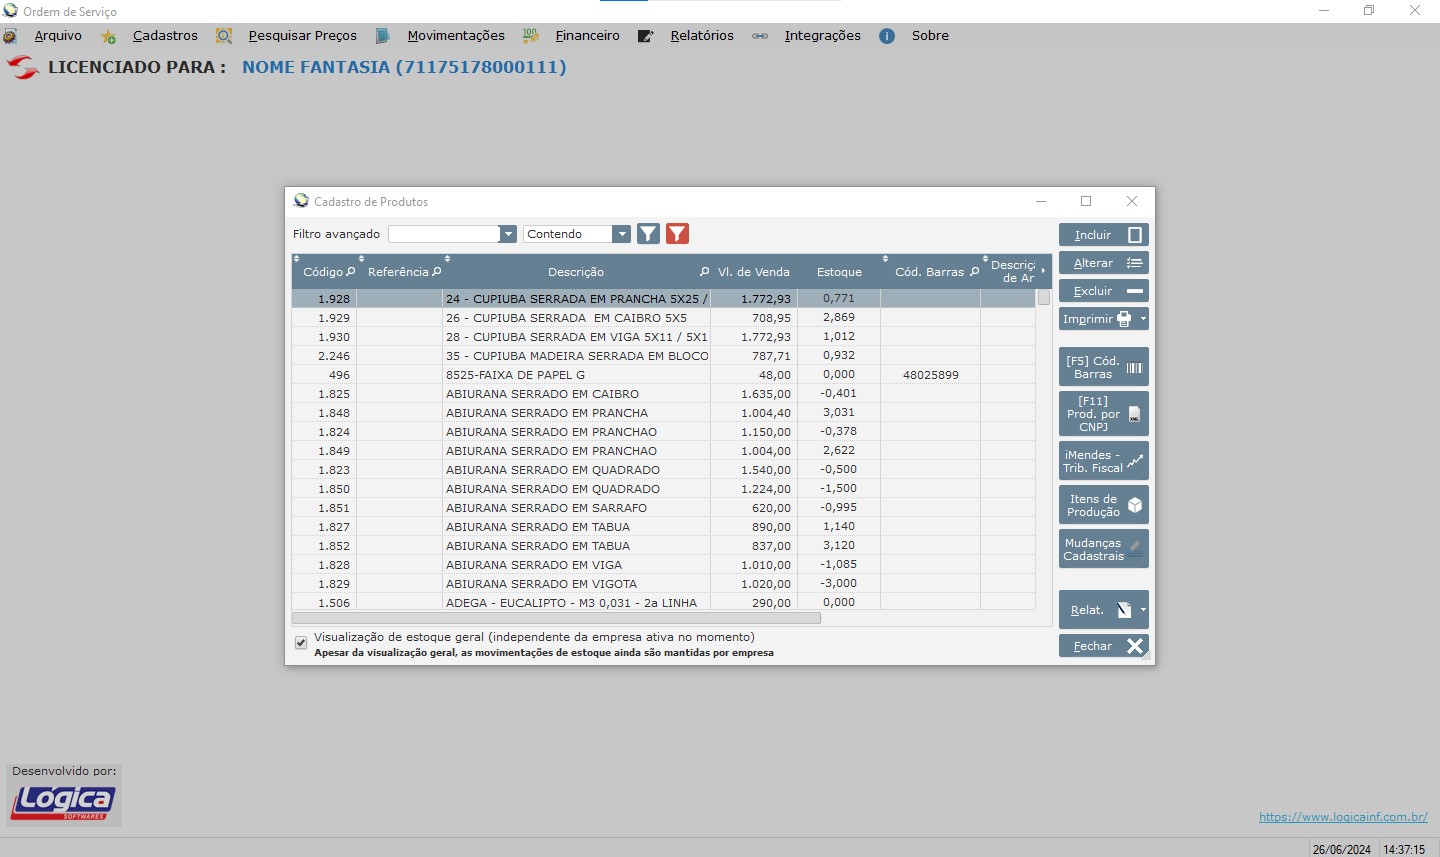1440x857 pixels.
Task: Visit the logicainf.com.br link
Action: click(x=1342, y=817)
